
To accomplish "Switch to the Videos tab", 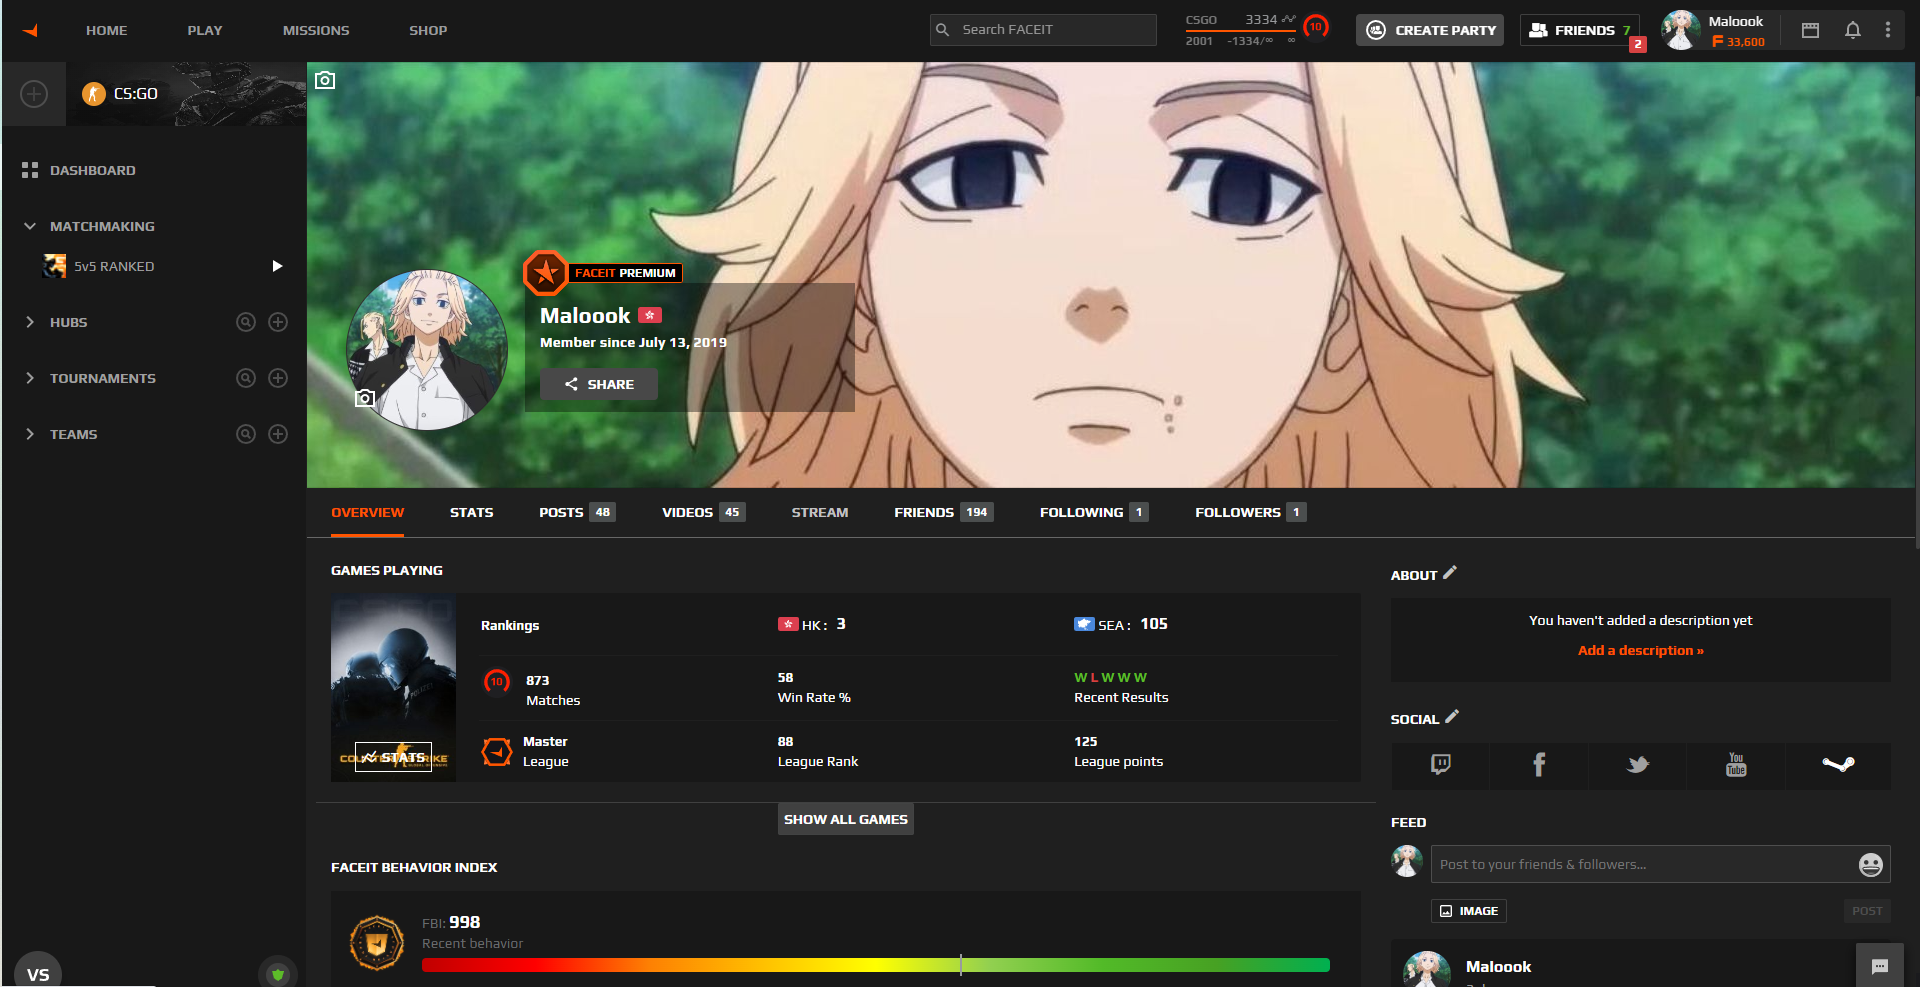I will pyautogui.click(x=704, y=512).
